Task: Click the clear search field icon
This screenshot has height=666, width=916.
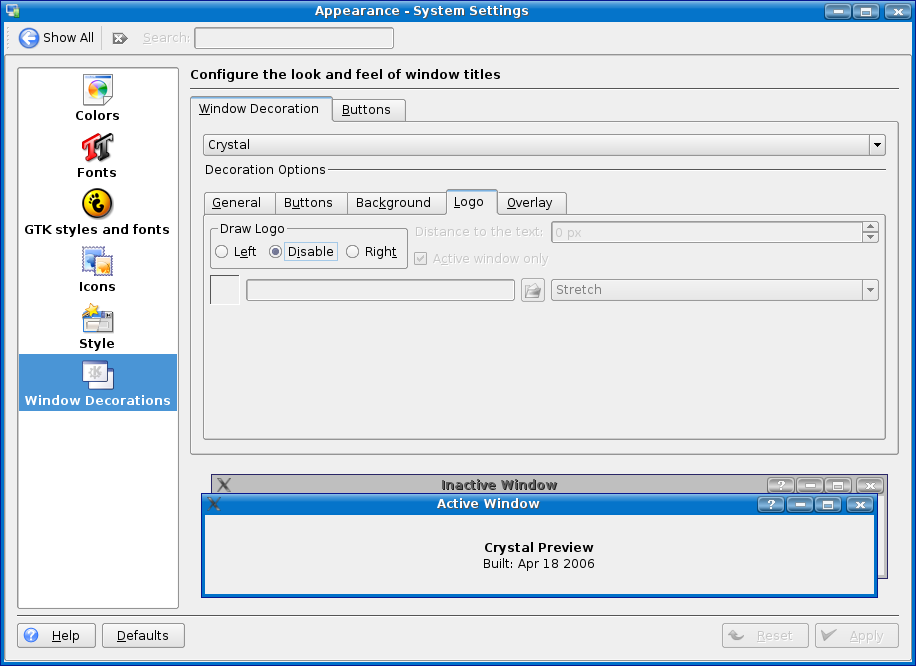Action: point(120,38)
